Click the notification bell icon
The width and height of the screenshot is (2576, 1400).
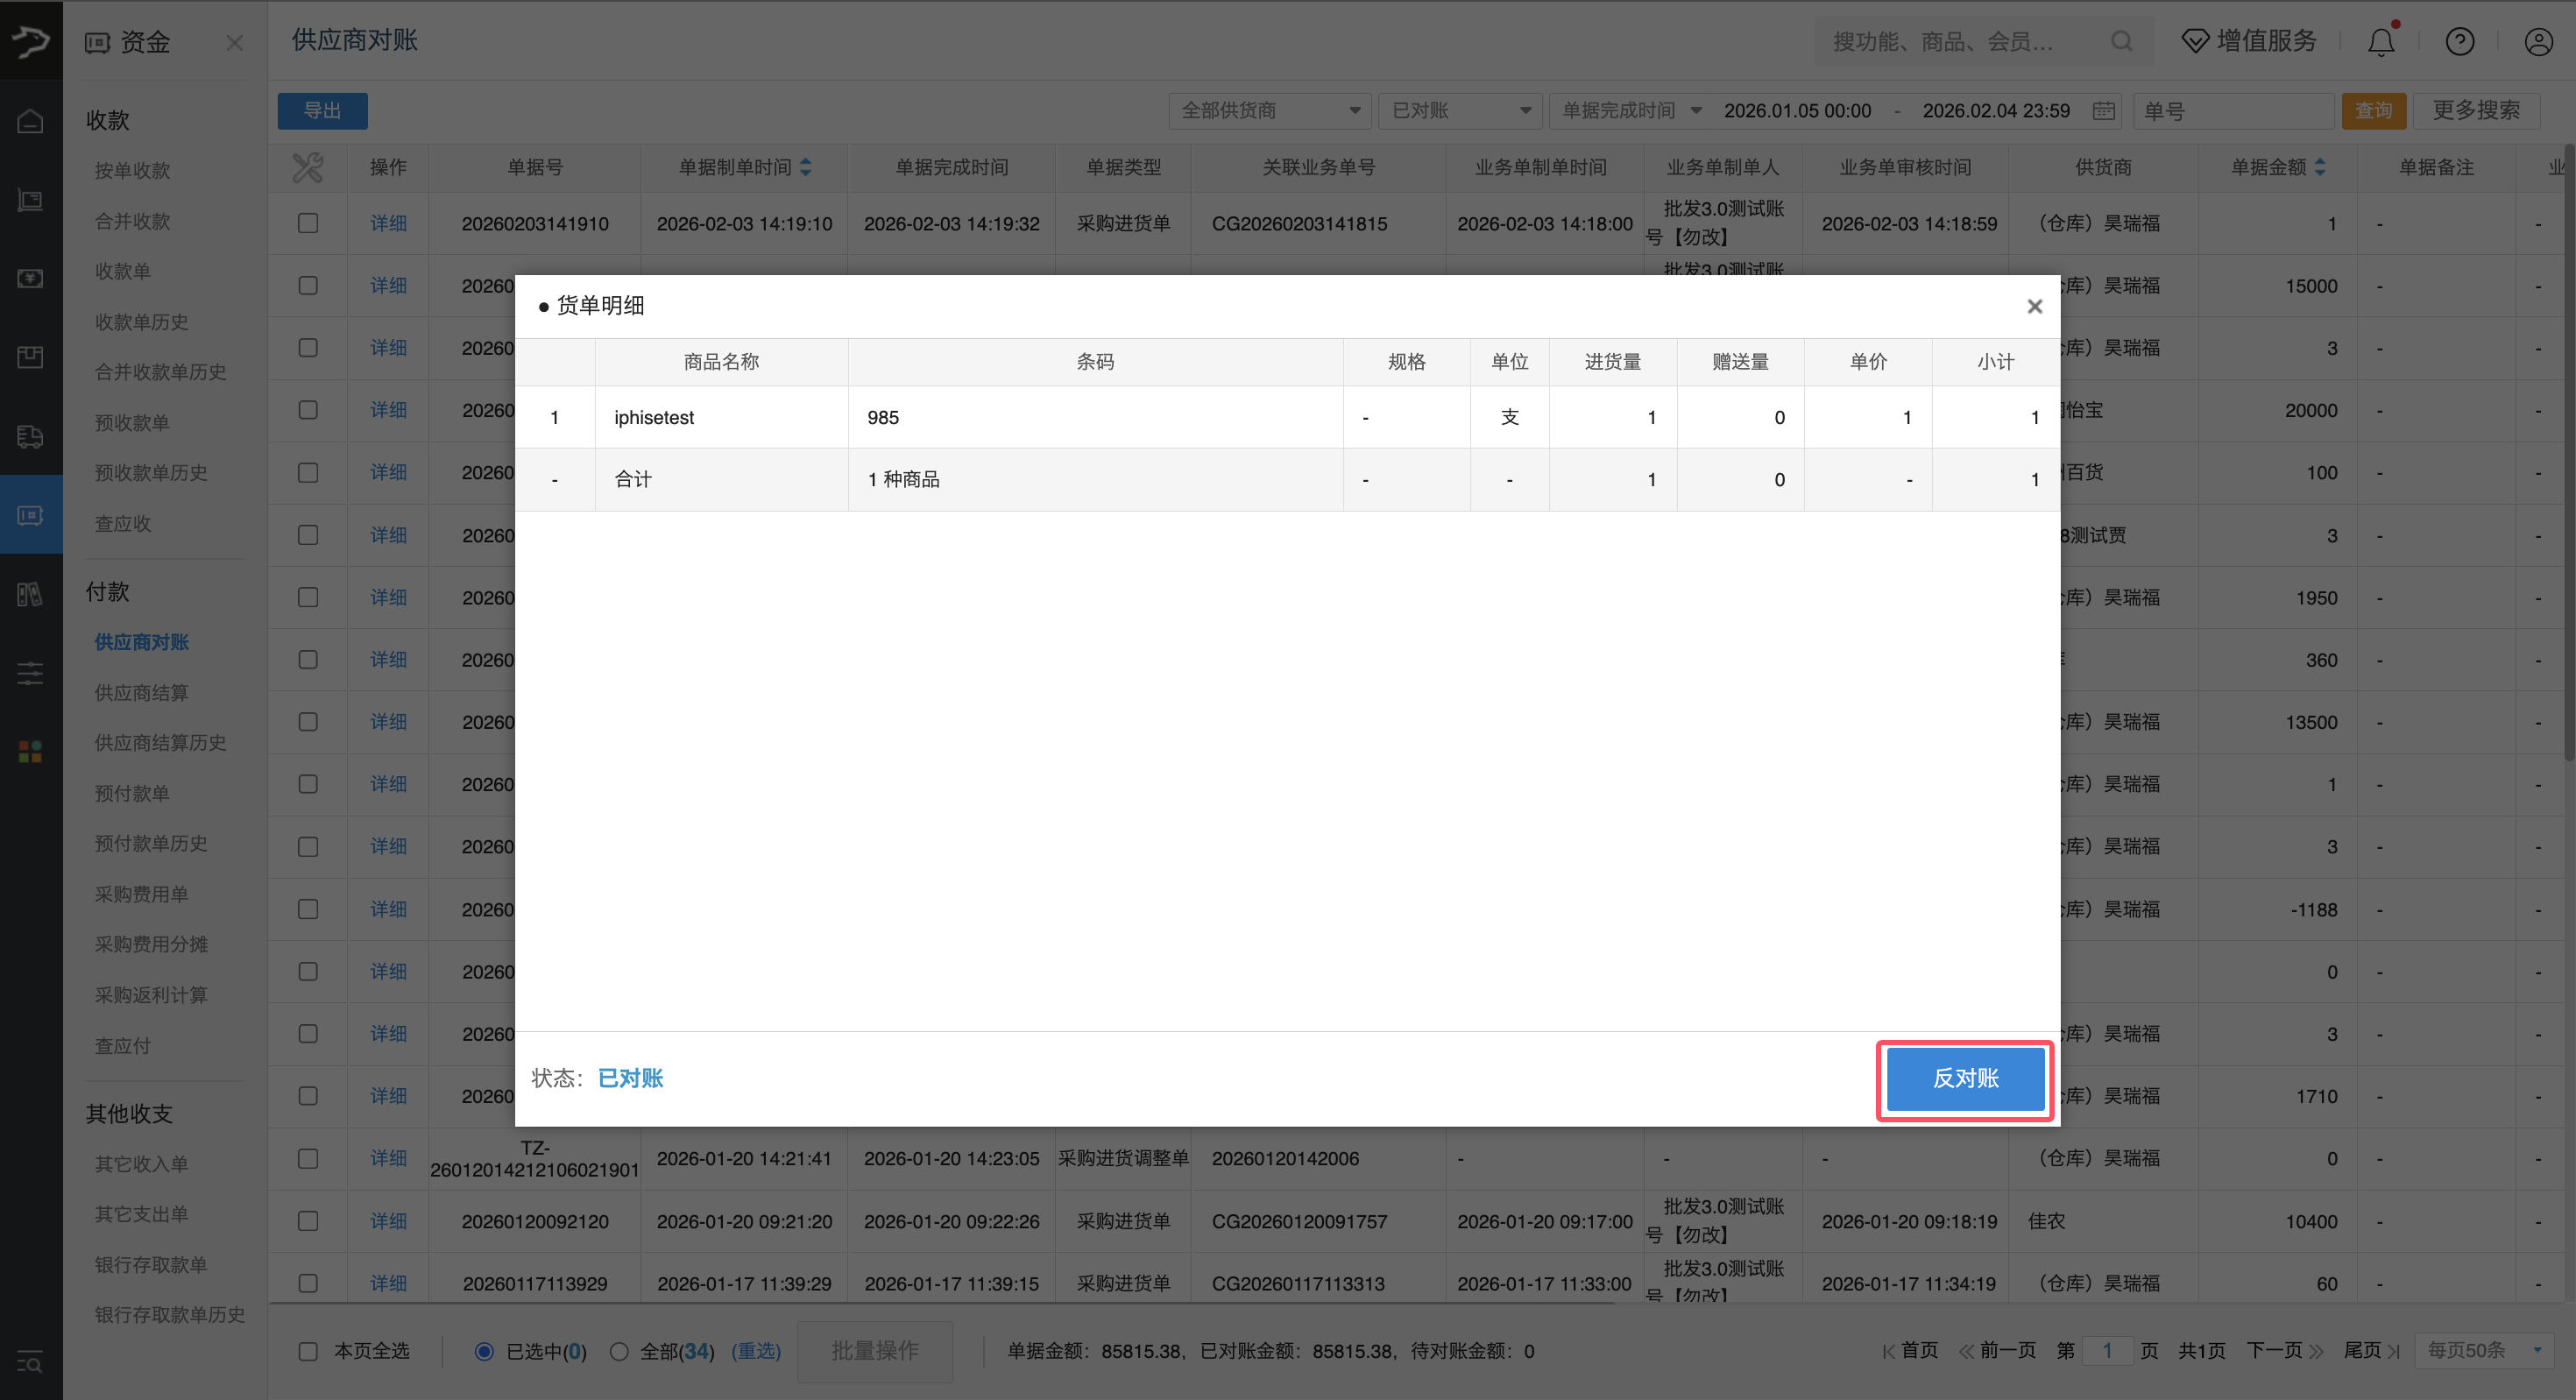coord(2380,42)
